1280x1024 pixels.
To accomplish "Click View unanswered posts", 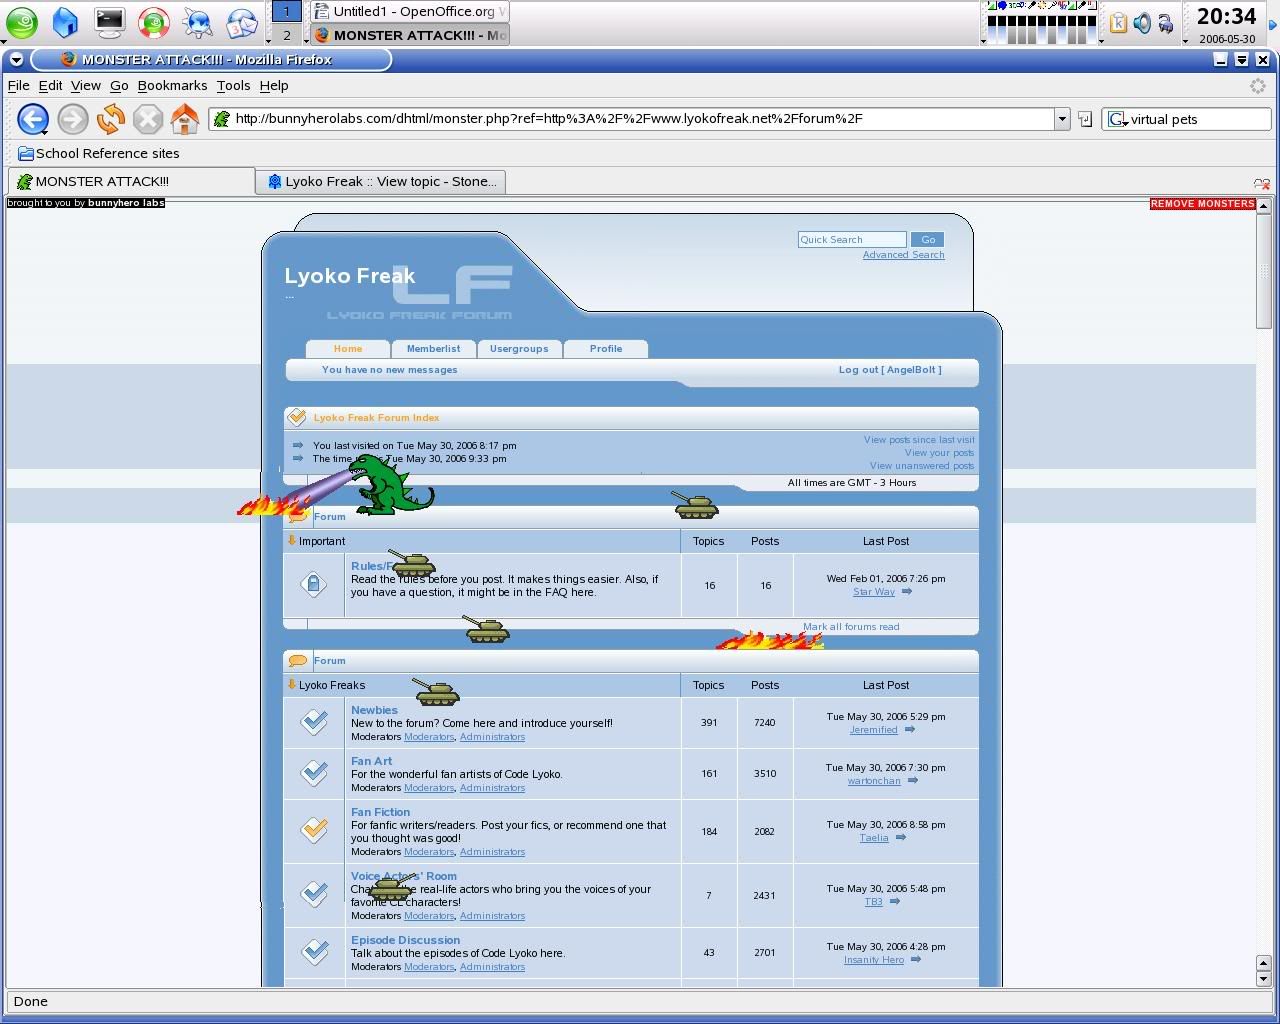I will pos(922,466).
